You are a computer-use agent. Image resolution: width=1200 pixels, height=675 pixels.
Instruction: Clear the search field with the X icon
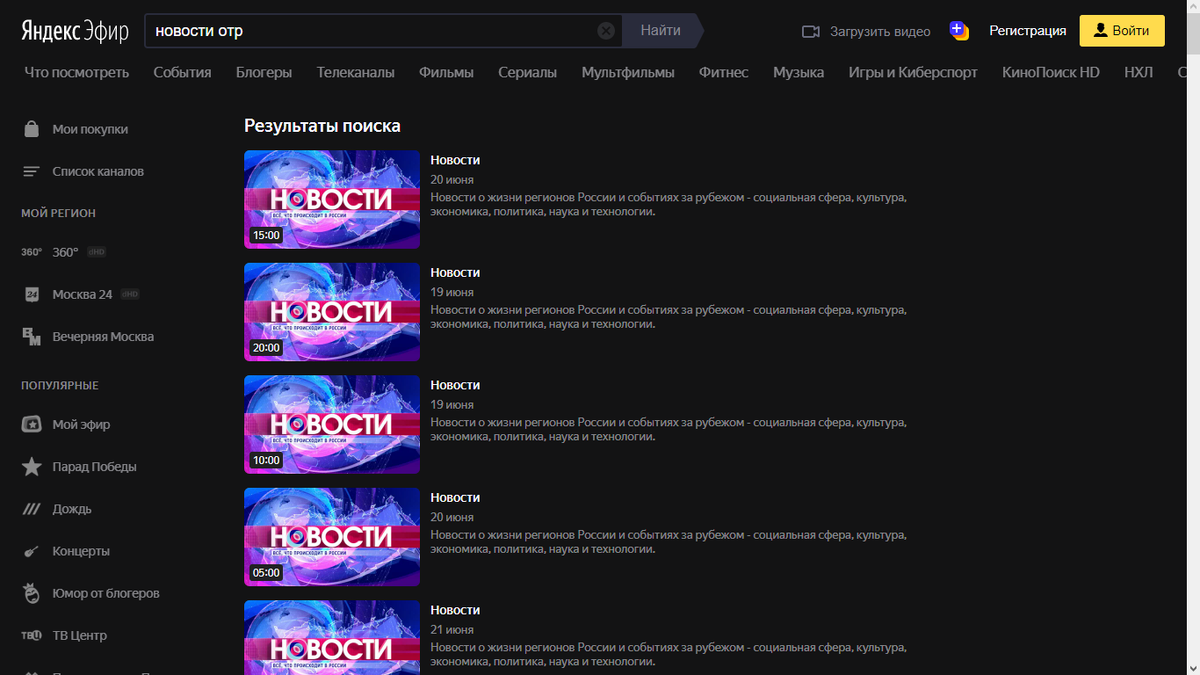click(x=606, y=31)
